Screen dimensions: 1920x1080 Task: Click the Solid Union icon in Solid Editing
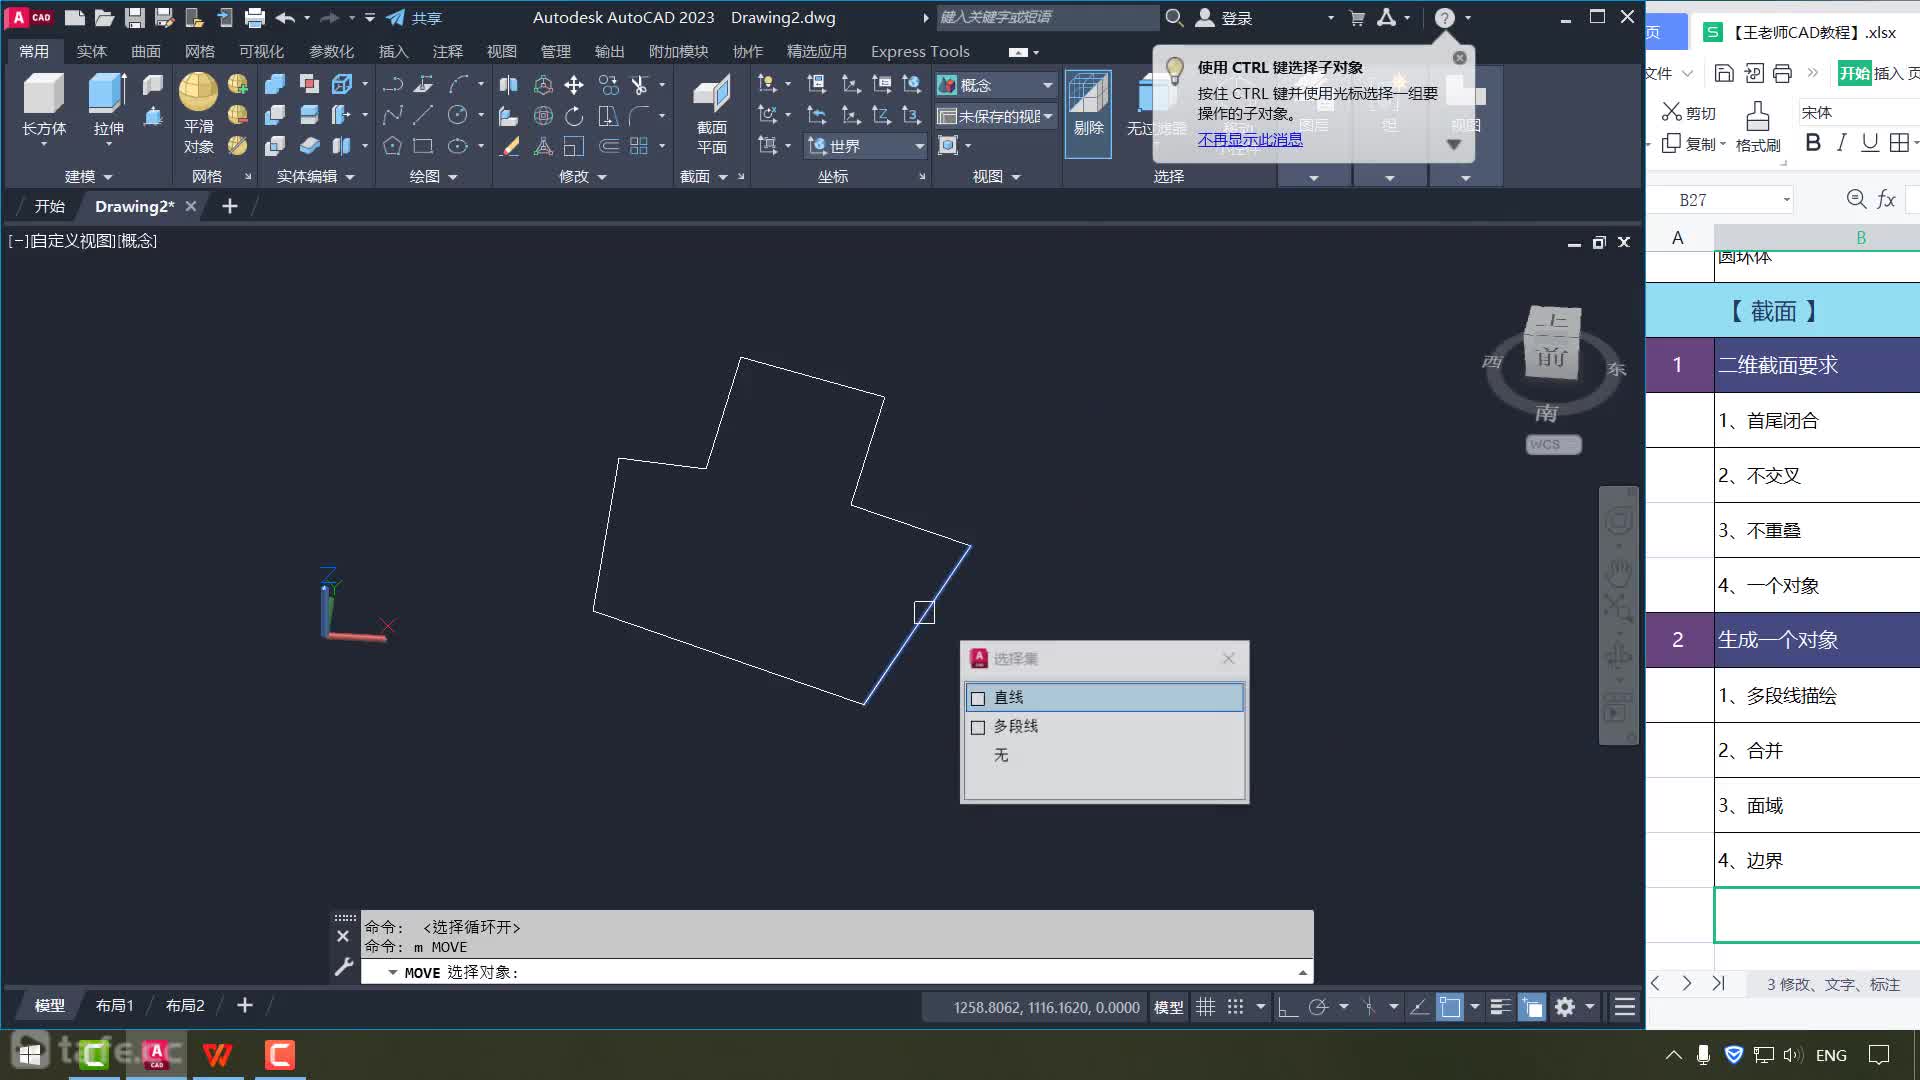(x=275, y=85)
